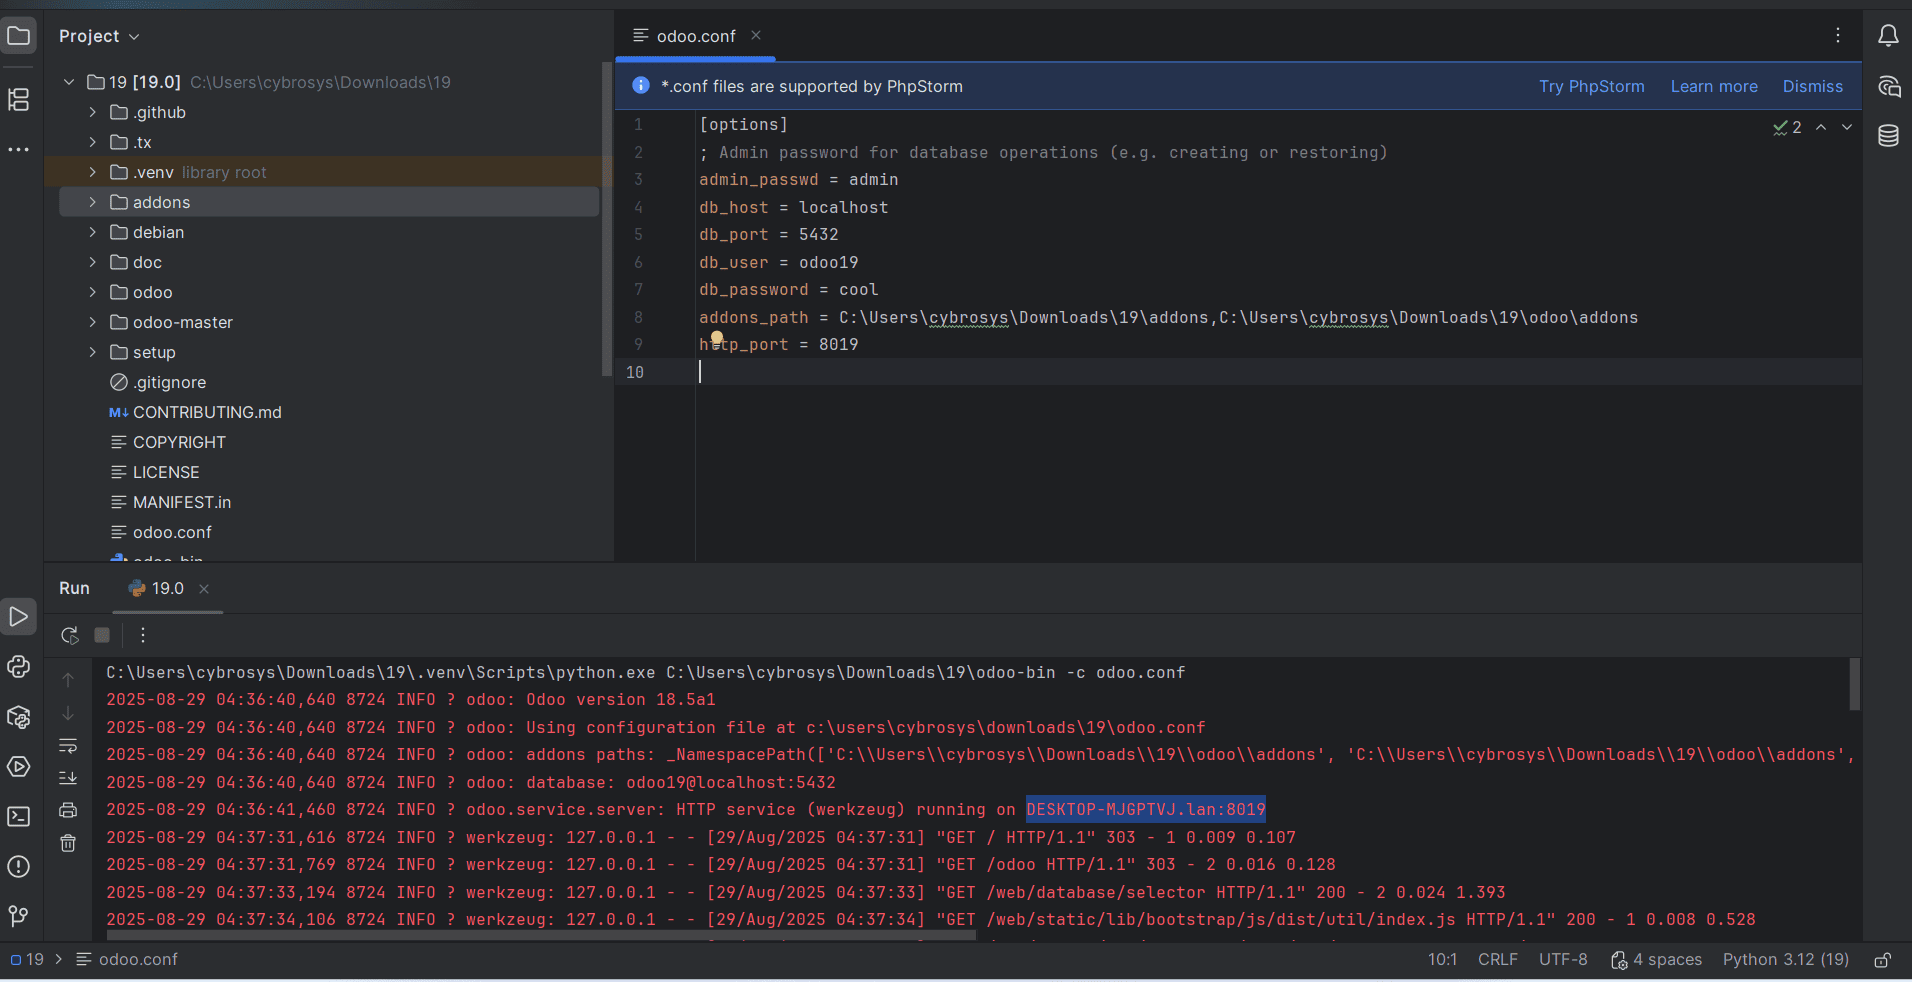The image size is (1912, 982).
Task: Open the Database tool window icon
Action: (1888, 136)
